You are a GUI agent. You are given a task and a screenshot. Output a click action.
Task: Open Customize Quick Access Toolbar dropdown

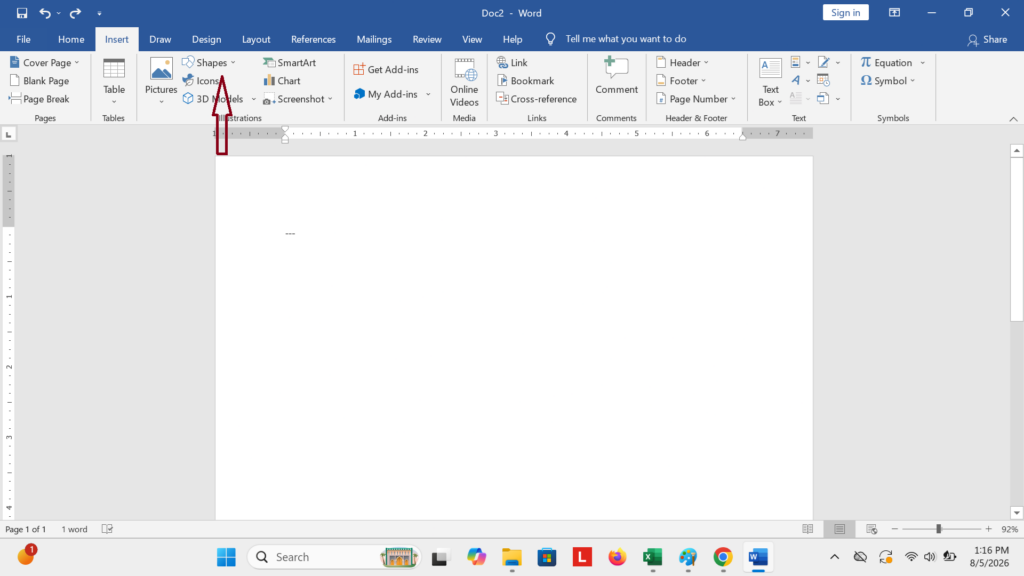pos(99,13)
